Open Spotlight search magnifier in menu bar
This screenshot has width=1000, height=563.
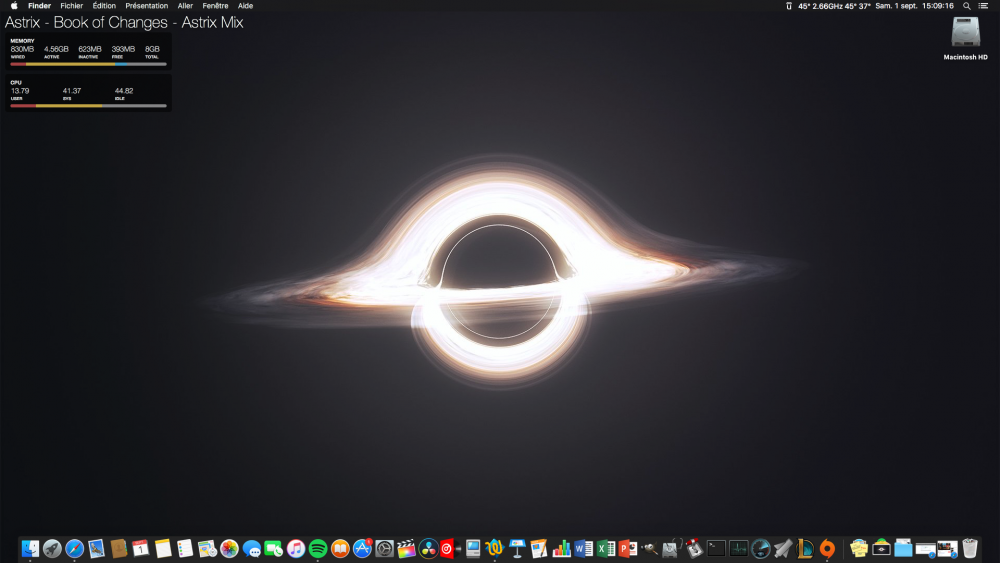pos(967,6)
